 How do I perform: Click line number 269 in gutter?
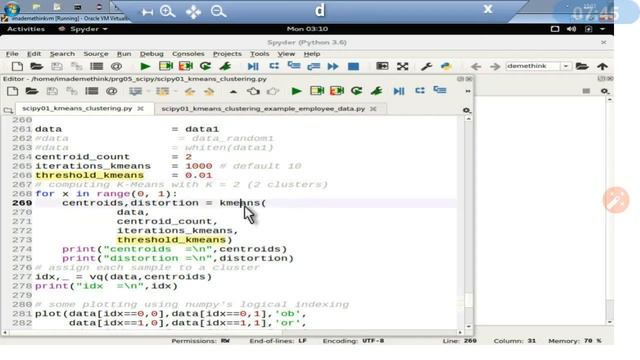(22, 203)
